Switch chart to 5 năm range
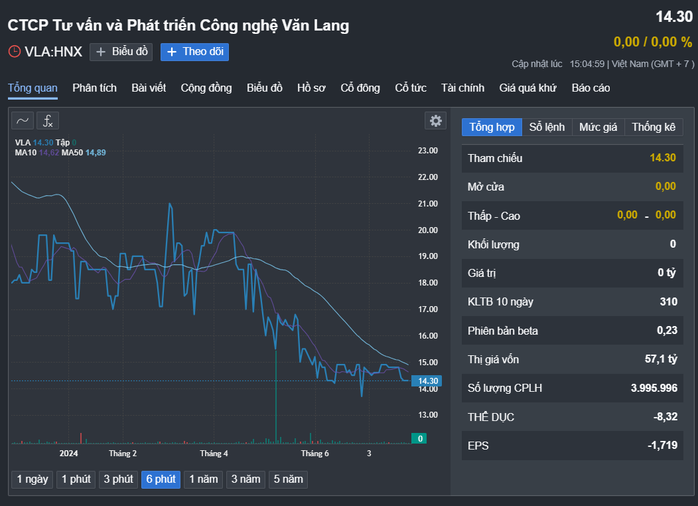This screenshot has height=506, width=698. [x=288, y=479]
